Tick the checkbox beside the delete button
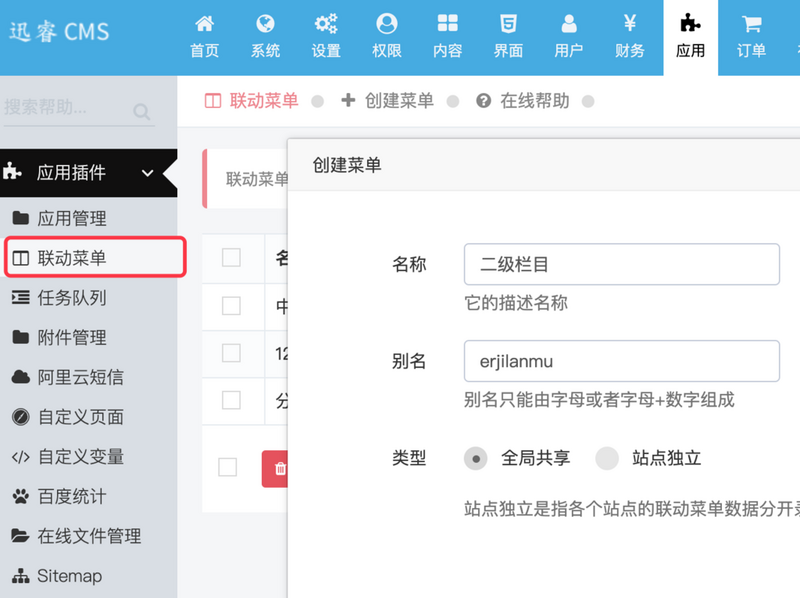 pyautogui.click(x=228, y=467)
